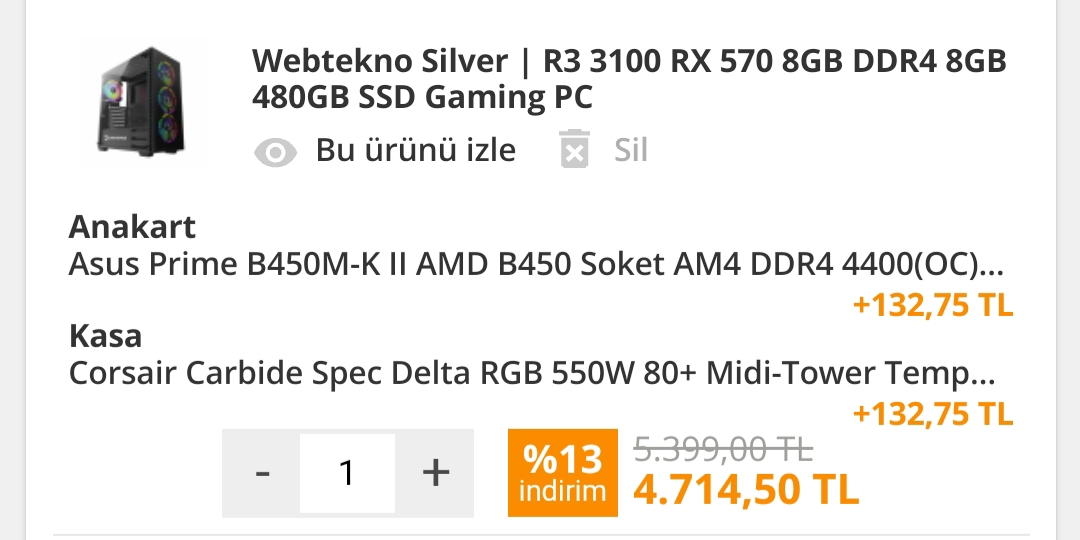Click the struck-through 5.399,00 TL price

coord(724,450)
